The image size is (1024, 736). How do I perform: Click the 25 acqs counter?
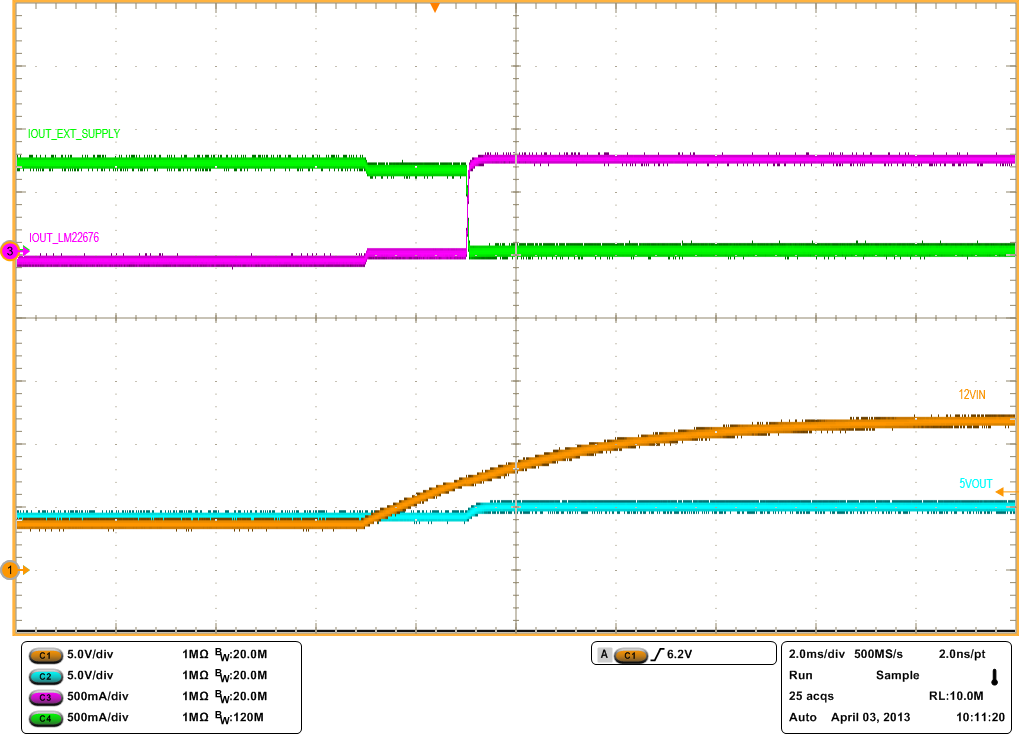811,696
